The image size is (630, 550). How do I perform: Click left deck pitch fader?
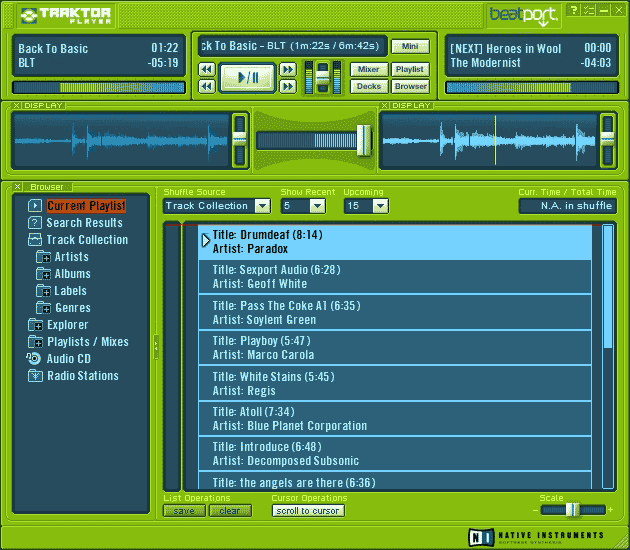239,140
